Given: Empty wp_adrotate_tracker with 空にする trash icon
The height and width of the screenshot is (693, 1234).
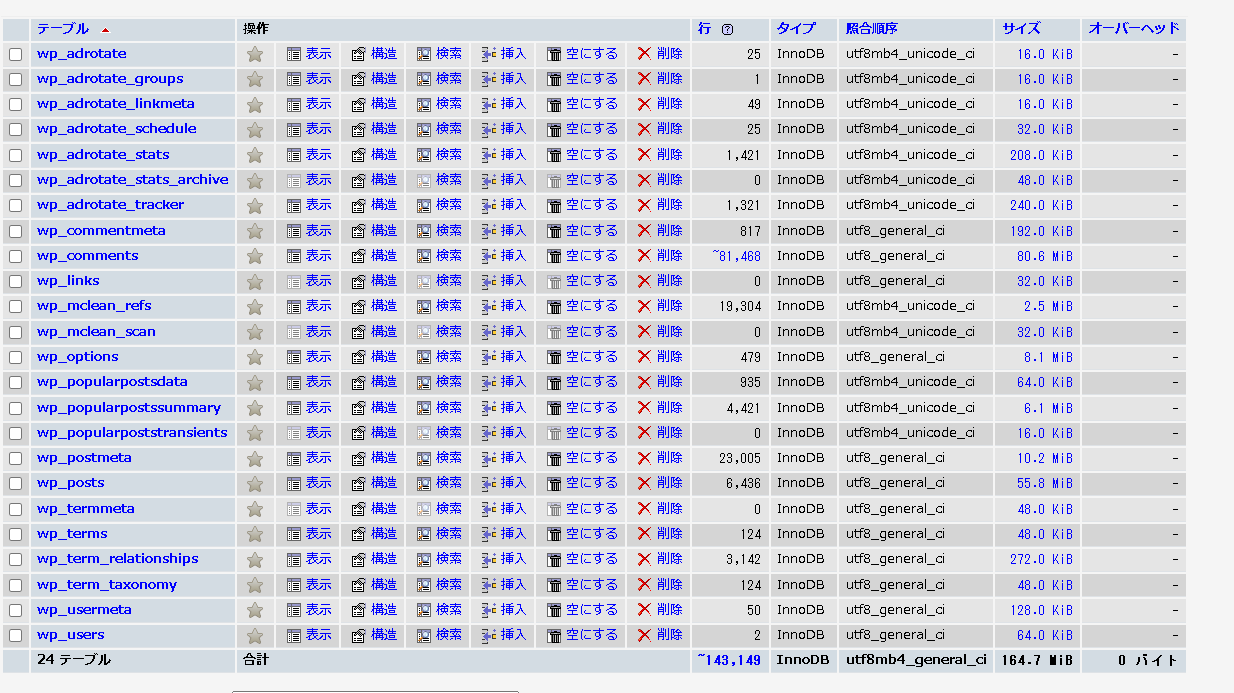Looking at the screenshot, I should tap(554, 205).
